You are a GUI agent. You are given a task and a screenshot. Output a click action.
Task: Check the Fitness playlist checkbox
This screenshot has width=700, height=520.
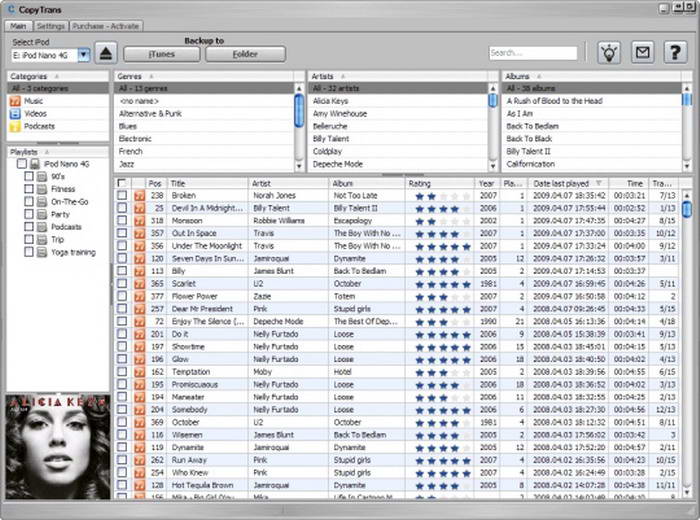click(30, 188)
